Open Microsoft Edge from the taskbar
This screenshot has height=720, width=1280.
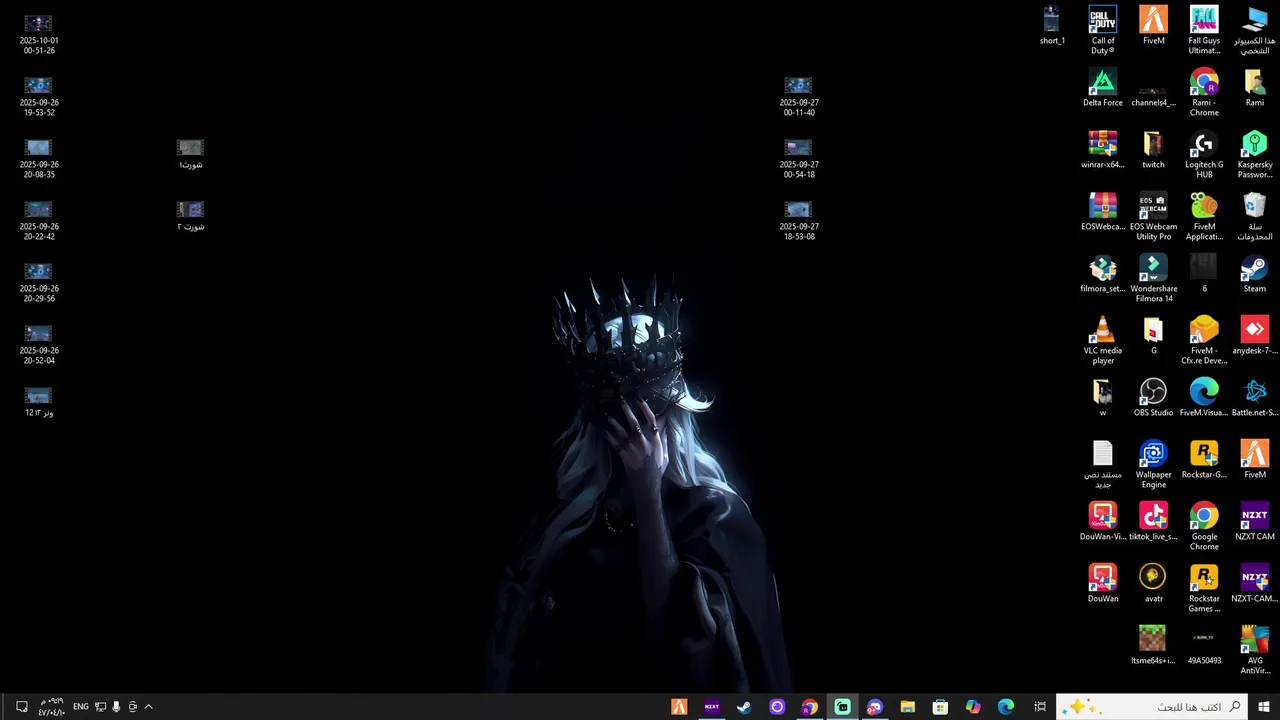click(1006, 707)
